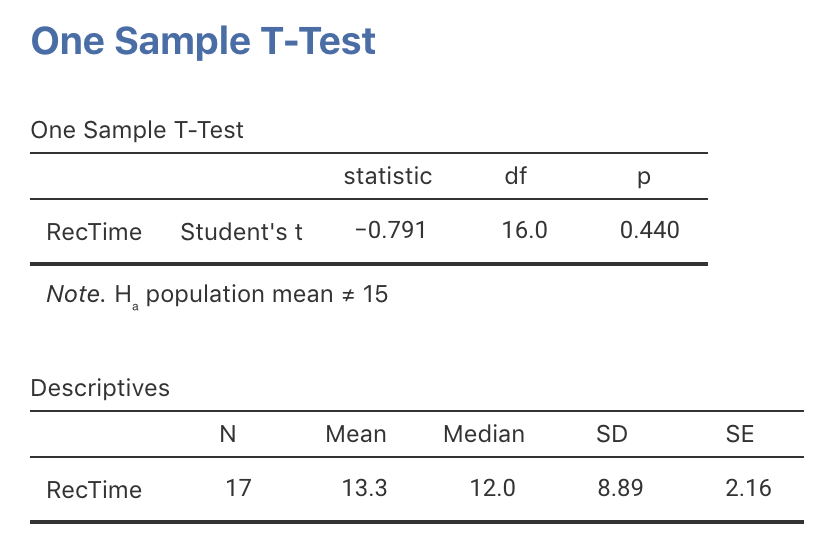Click the df column header
This screenshot has height=548, width=830.
click(516, 177)
